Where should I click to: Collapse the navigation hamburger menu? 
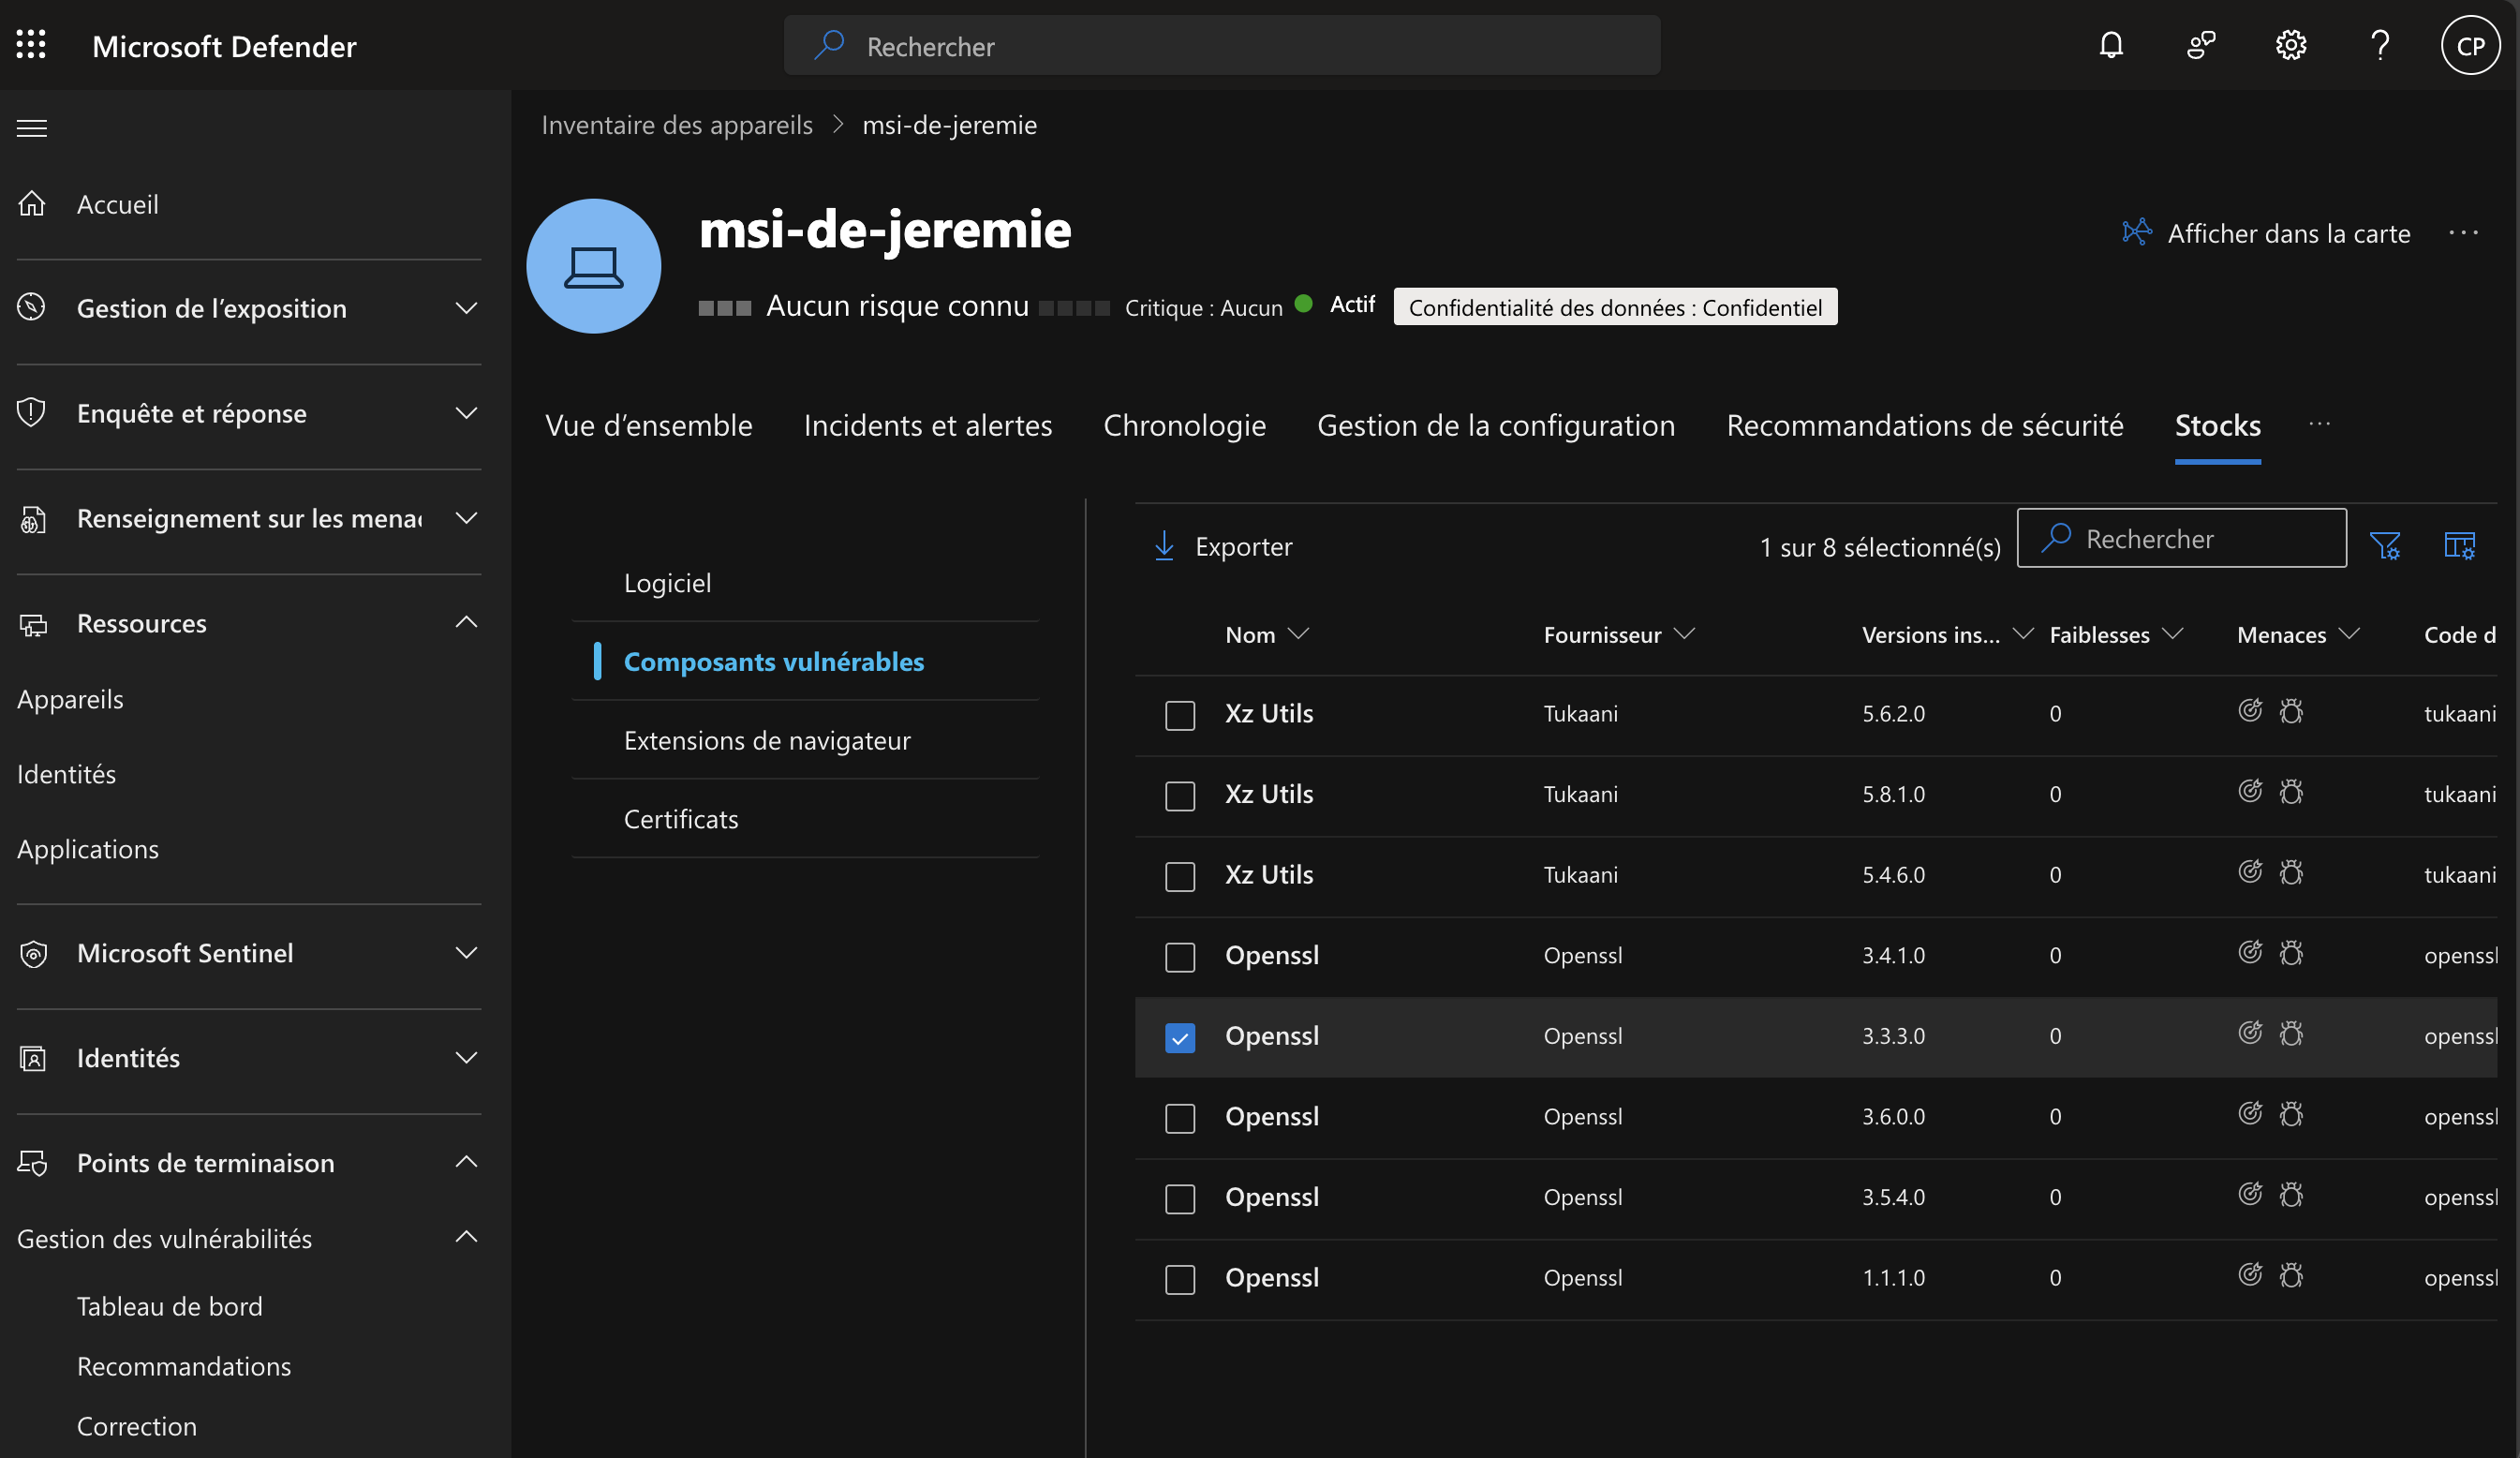[x=32, y=128]
